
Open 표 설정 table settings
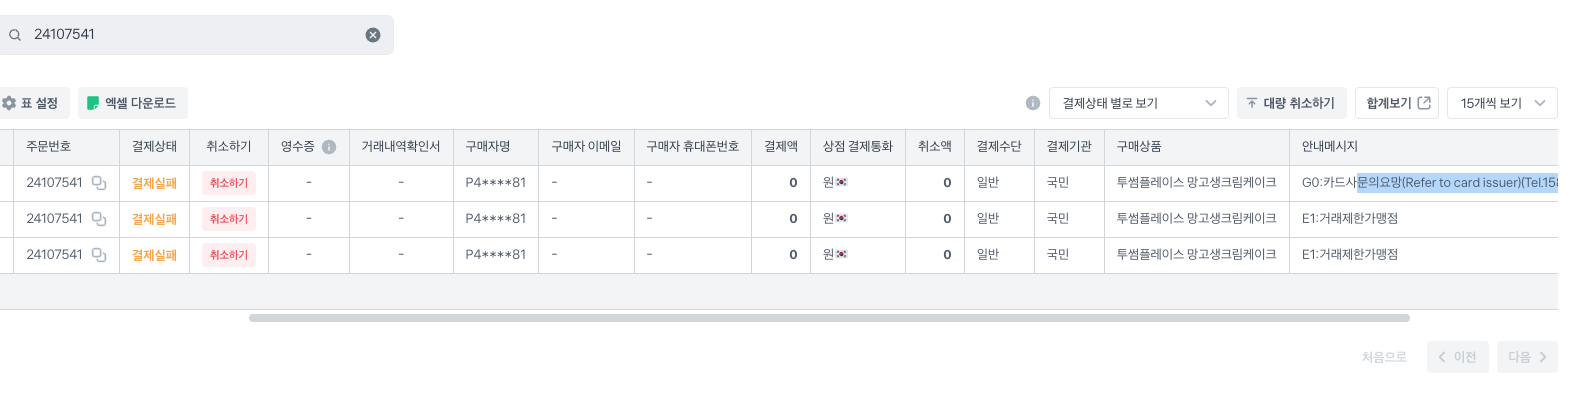click(x=31, y=103)
